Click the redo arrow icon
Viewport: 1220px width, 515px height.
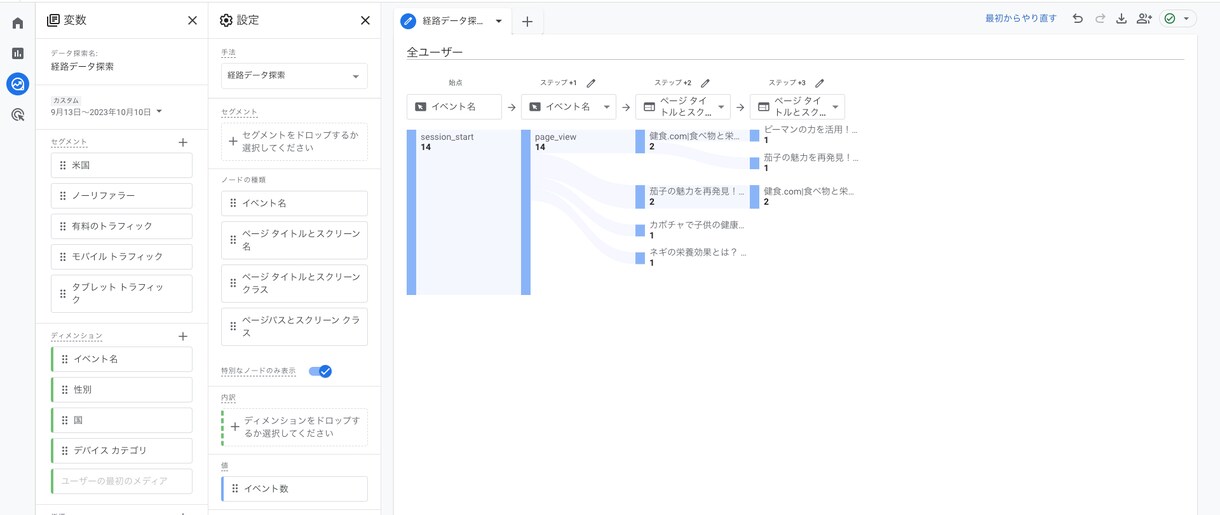click(x=1100, y=19)
